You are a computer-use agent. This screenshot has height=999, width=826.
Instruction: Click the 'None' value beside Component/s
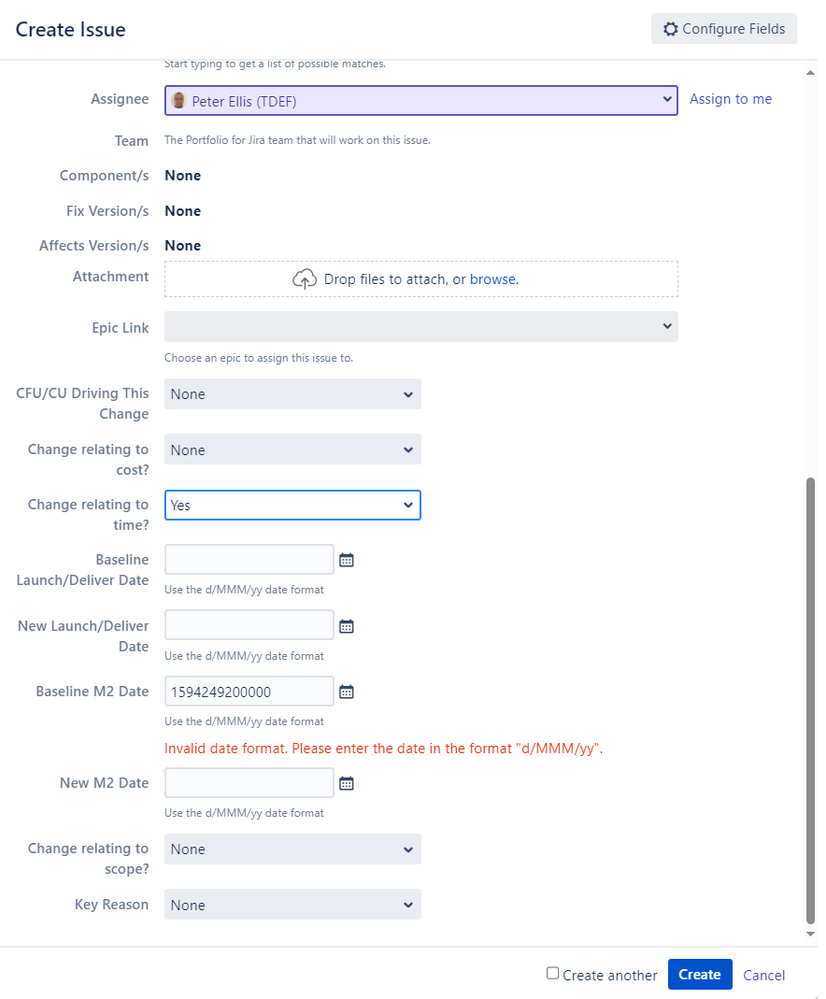(183, 175)
